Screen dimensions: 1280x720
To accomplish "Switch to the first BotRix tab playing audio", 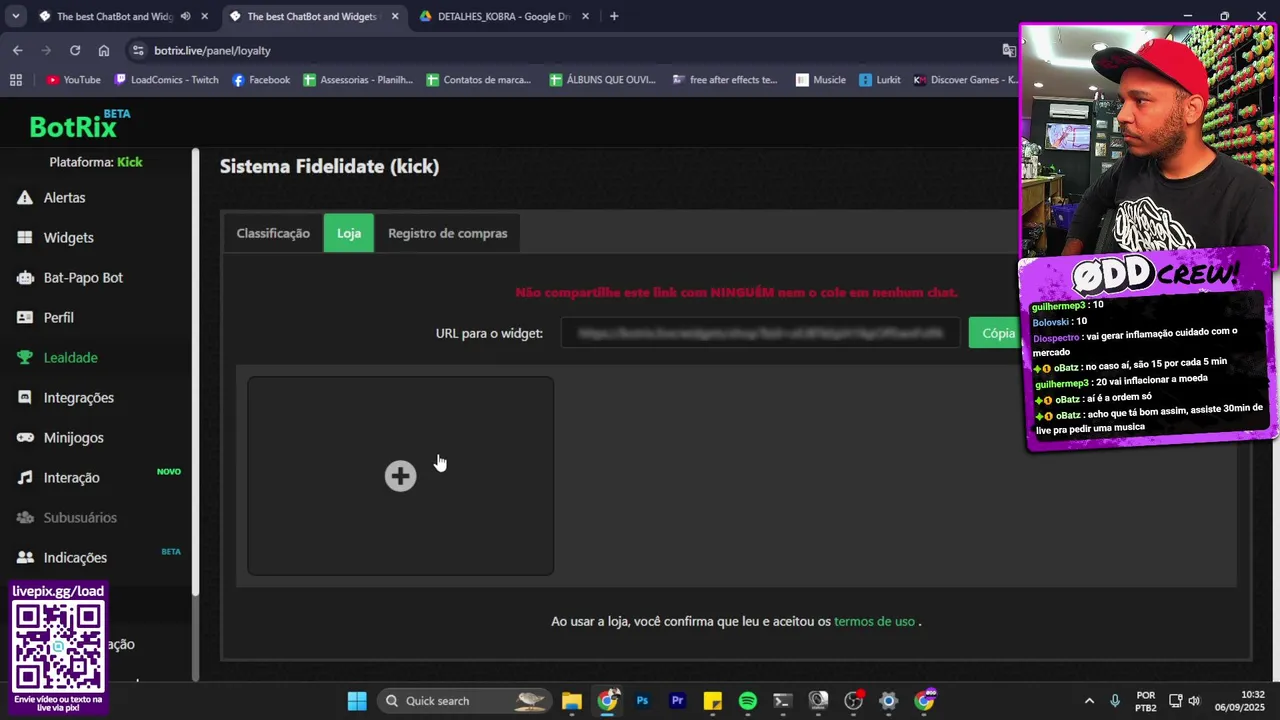I will click(115, 16).
